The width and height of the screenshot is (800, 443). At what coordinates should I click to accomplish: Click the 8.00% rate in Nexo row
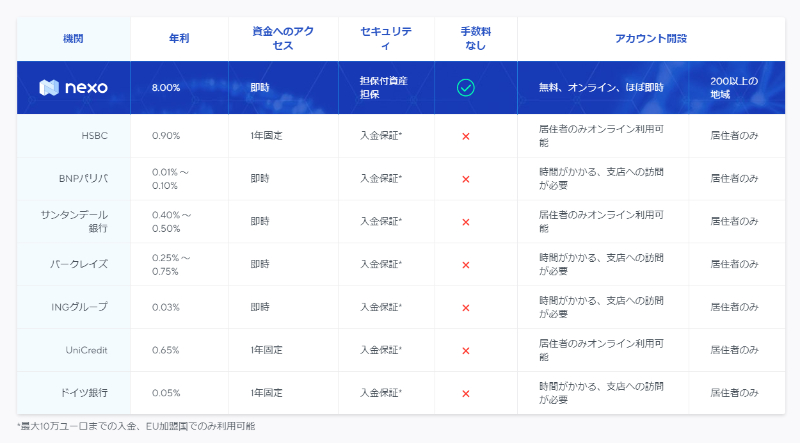coord(166,88)
